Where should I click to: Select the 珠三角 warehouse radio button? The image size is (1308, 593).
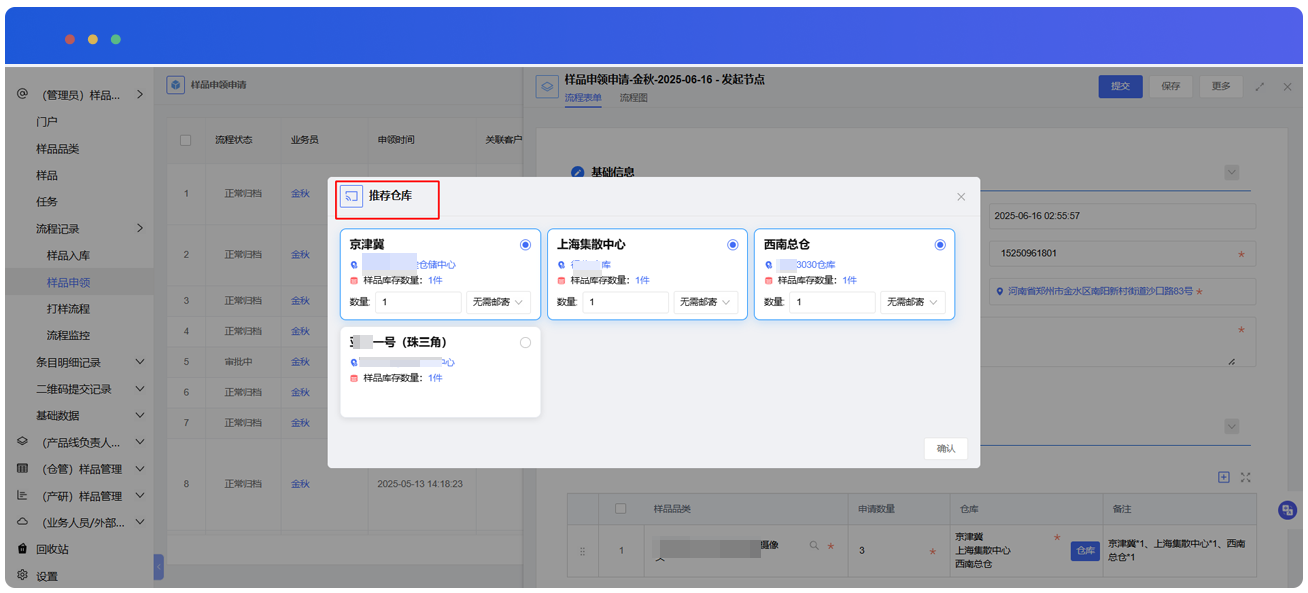pos(525,343)
